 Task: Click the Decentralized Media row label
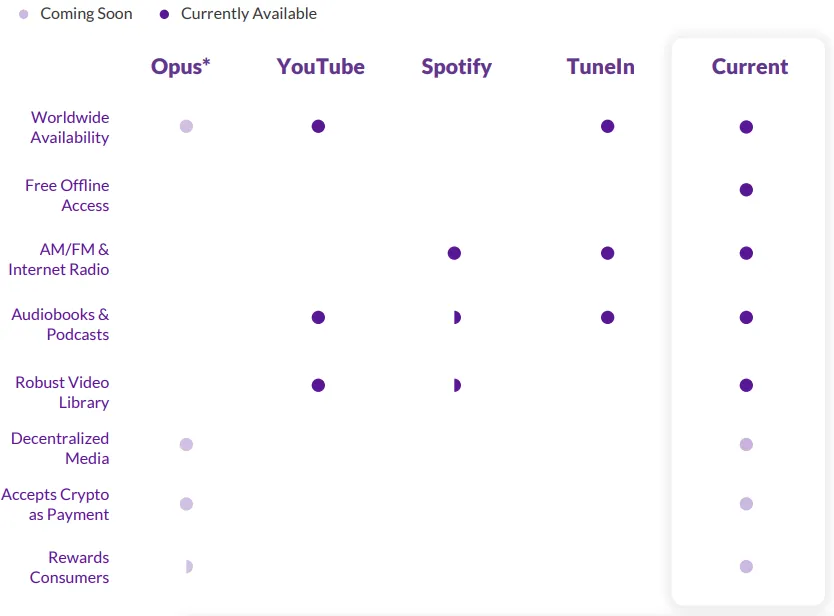60,448
